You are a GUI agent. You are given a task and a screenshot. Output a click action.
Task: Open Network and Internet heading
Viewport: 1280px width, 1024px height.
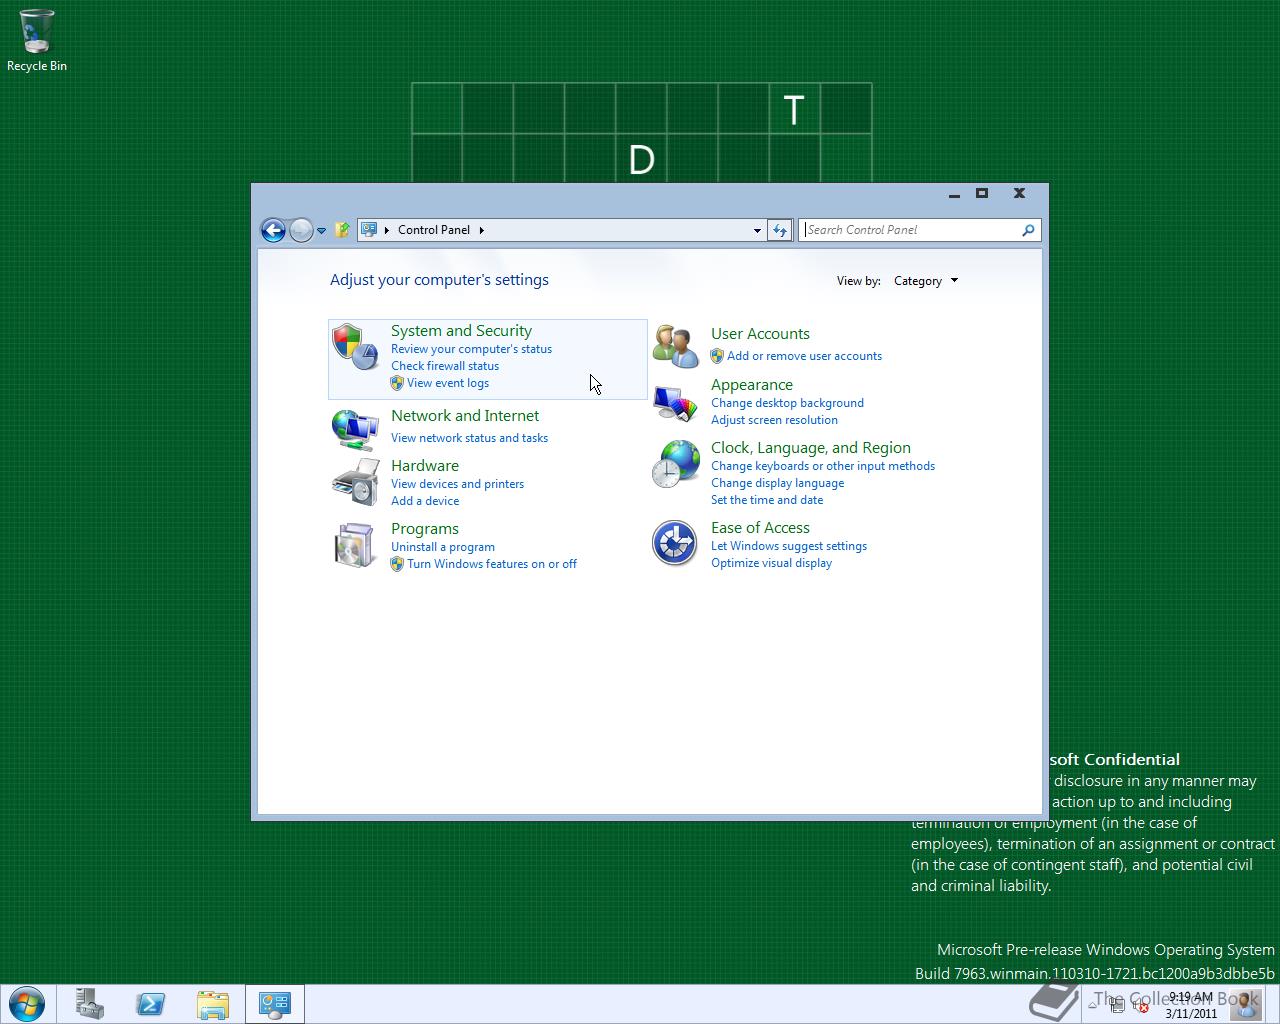point(465,416)
